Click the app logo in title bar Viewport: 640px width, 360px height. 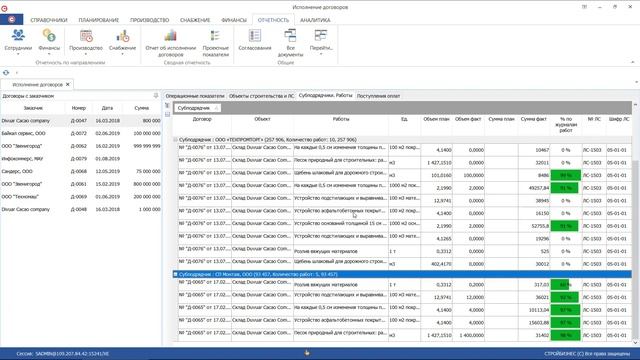coord(4,8)
